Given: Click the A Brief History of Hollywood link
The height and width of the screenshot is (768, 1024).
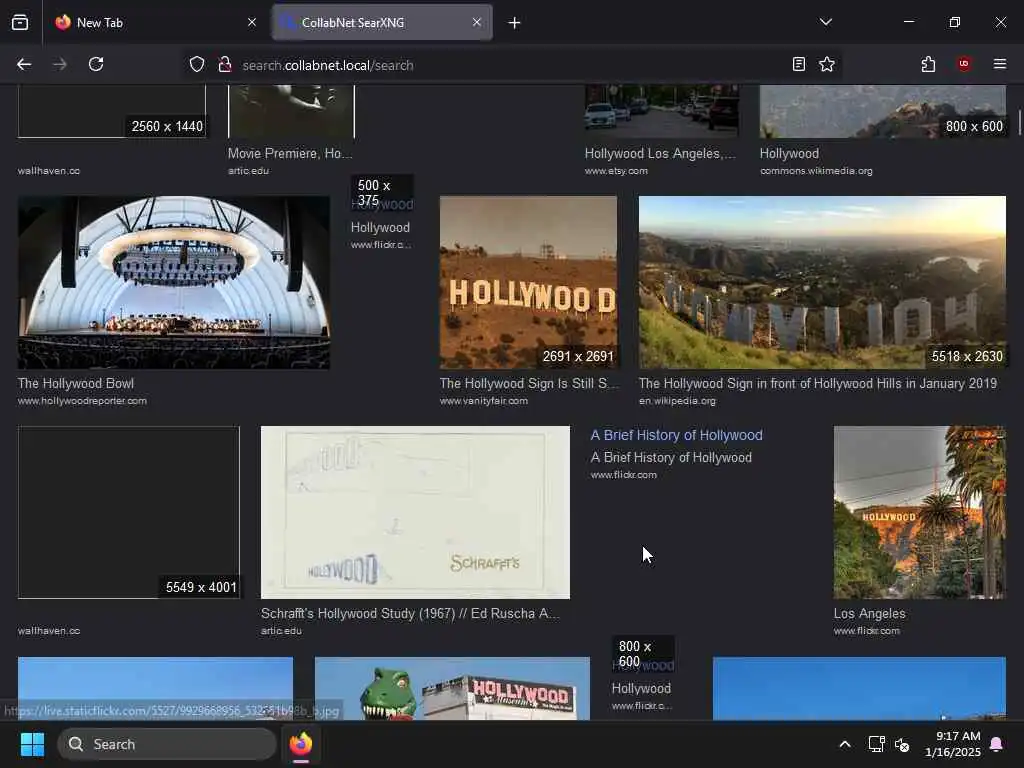Looking at the screenshot, I should [x=677, y=435].
